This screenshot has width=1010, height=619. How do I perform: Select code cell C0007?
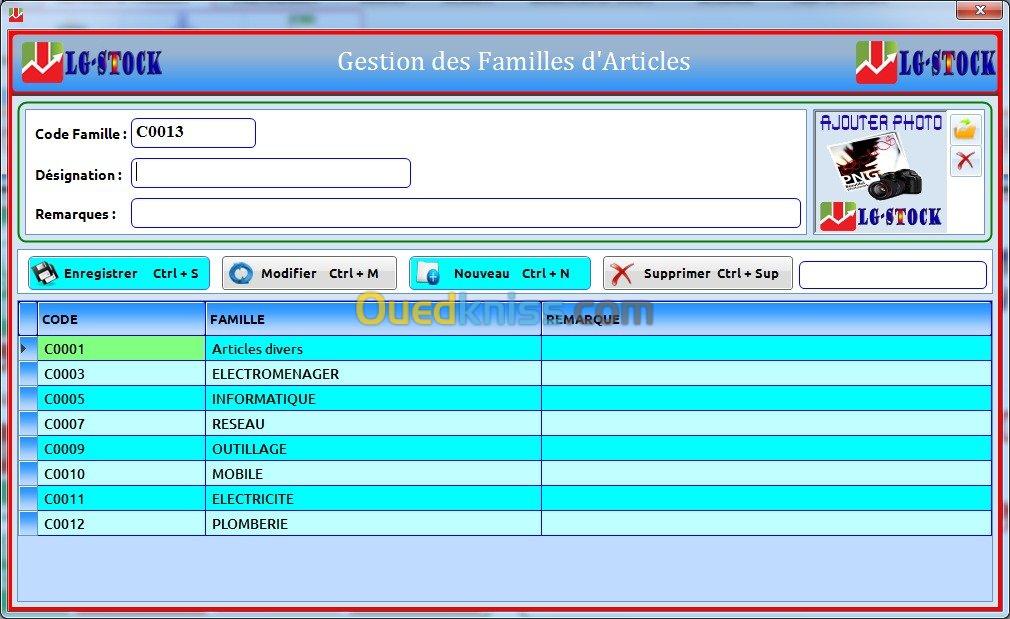(121, 424)
